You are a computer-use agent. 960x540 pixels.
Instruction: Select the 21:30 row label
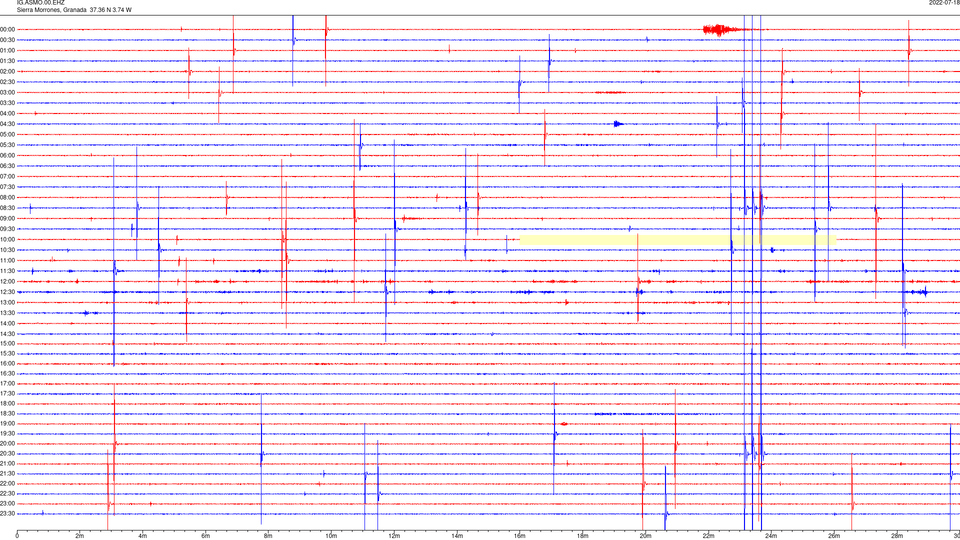[8, 474]
